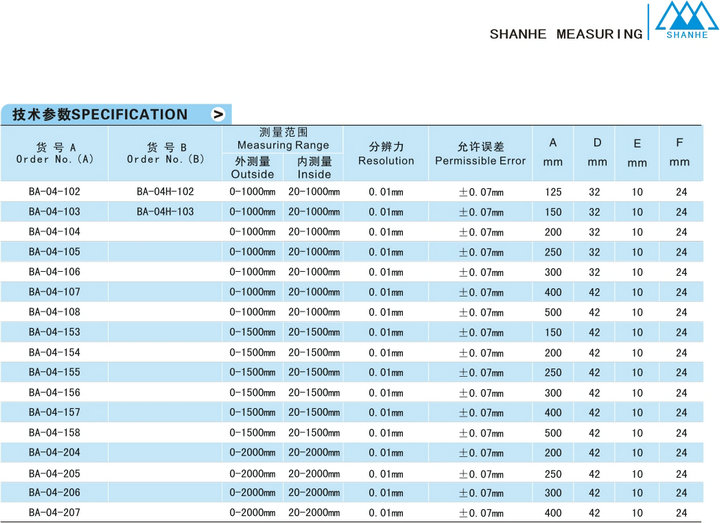Click the Order No. (B) column header
The width and height of the screenshot is (720, 523).
[165, 153]
